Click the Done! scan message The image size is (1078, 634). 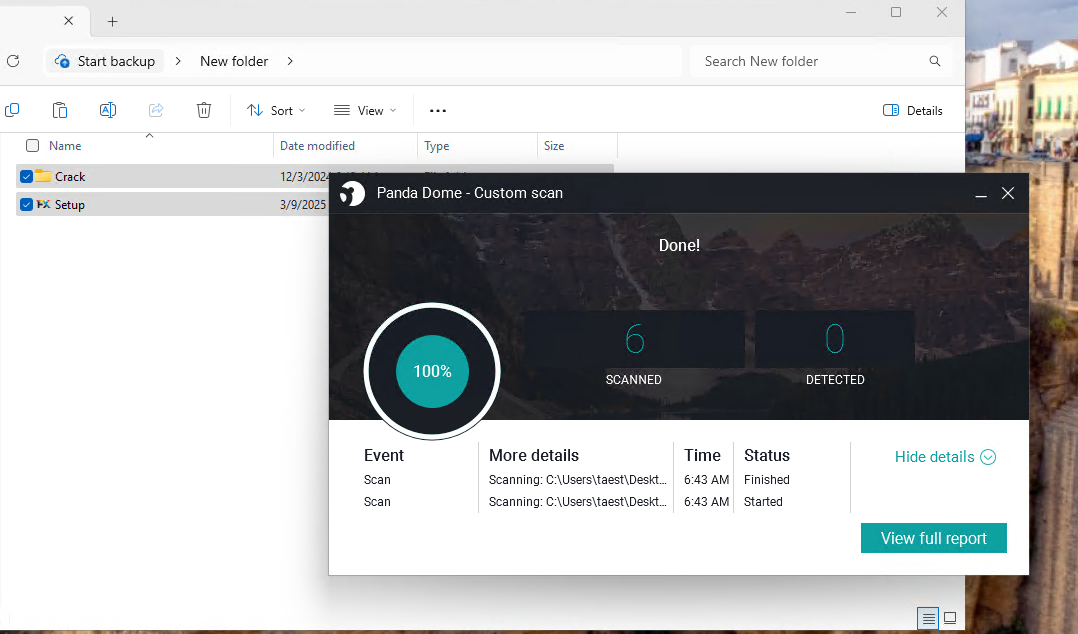(679, 245)
